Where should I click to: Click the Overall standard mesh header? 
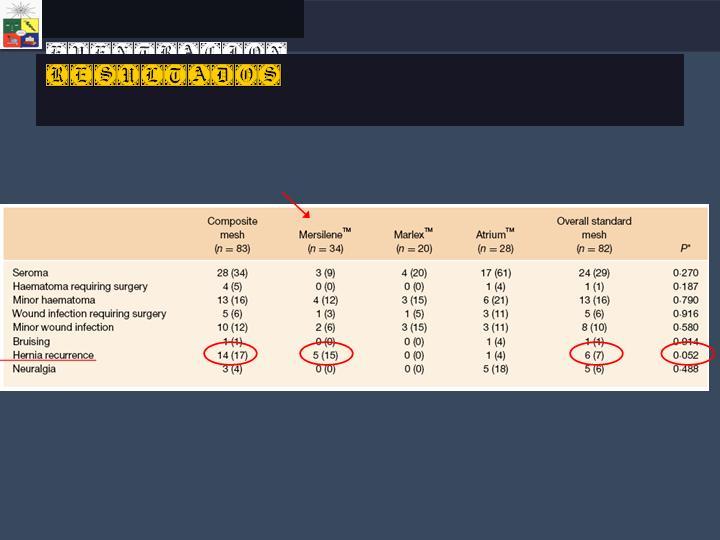[594, 235]
